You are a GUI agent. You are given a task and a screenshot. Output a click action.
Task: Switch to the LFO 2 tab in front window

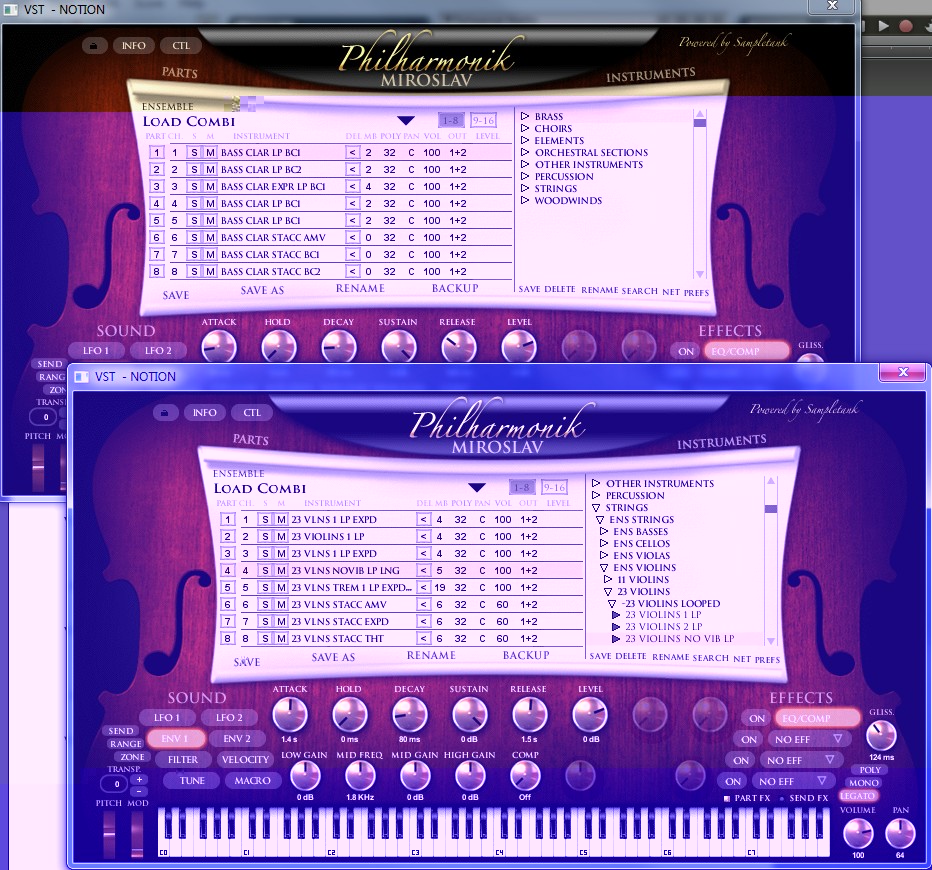tap(229, 718)
